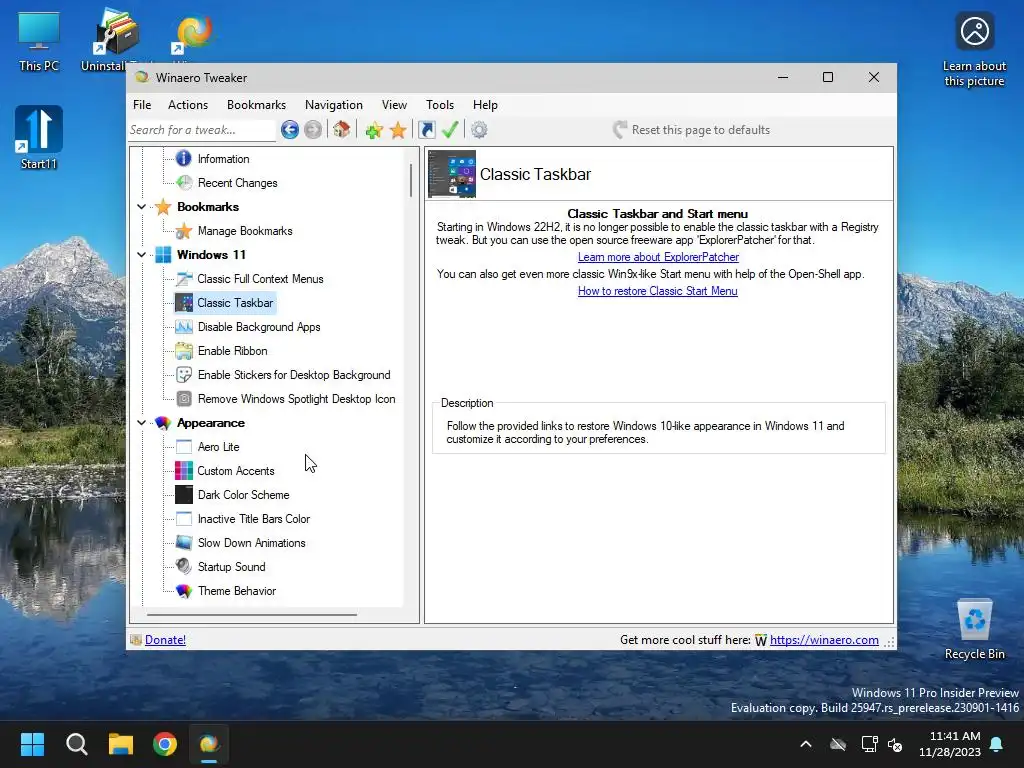Select Aero Lite tree item

(x=218, y=447)
